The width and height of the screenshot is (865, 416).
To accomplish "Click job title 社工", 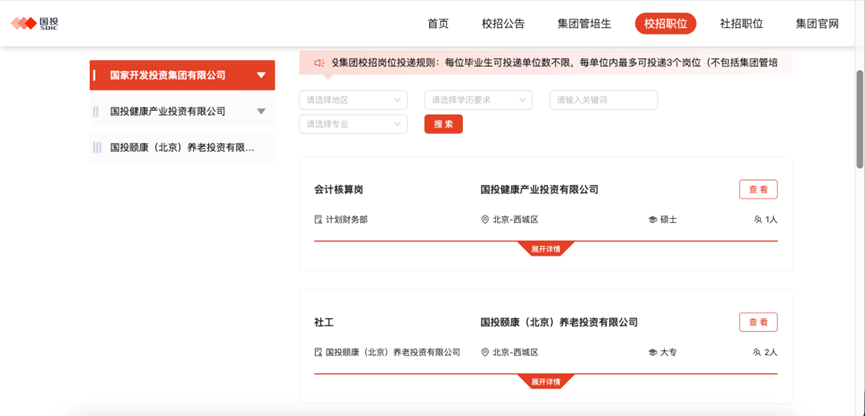I will coord(324,322).
